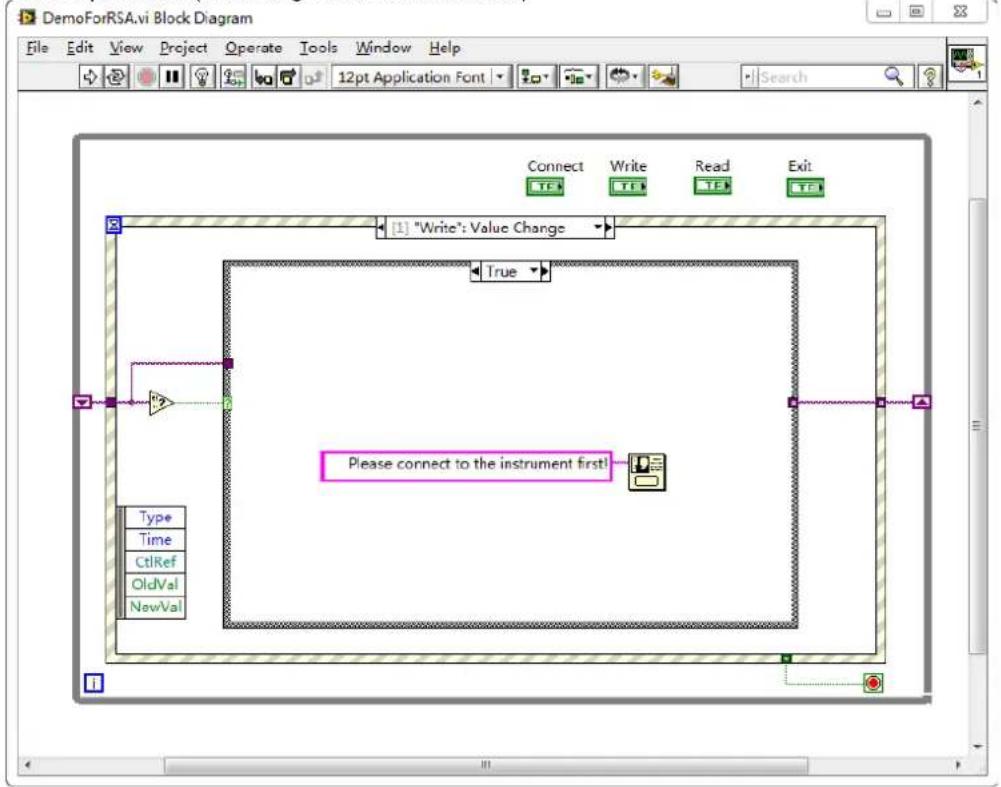
Task: Open the Operate menu
Action: [253, 48]
